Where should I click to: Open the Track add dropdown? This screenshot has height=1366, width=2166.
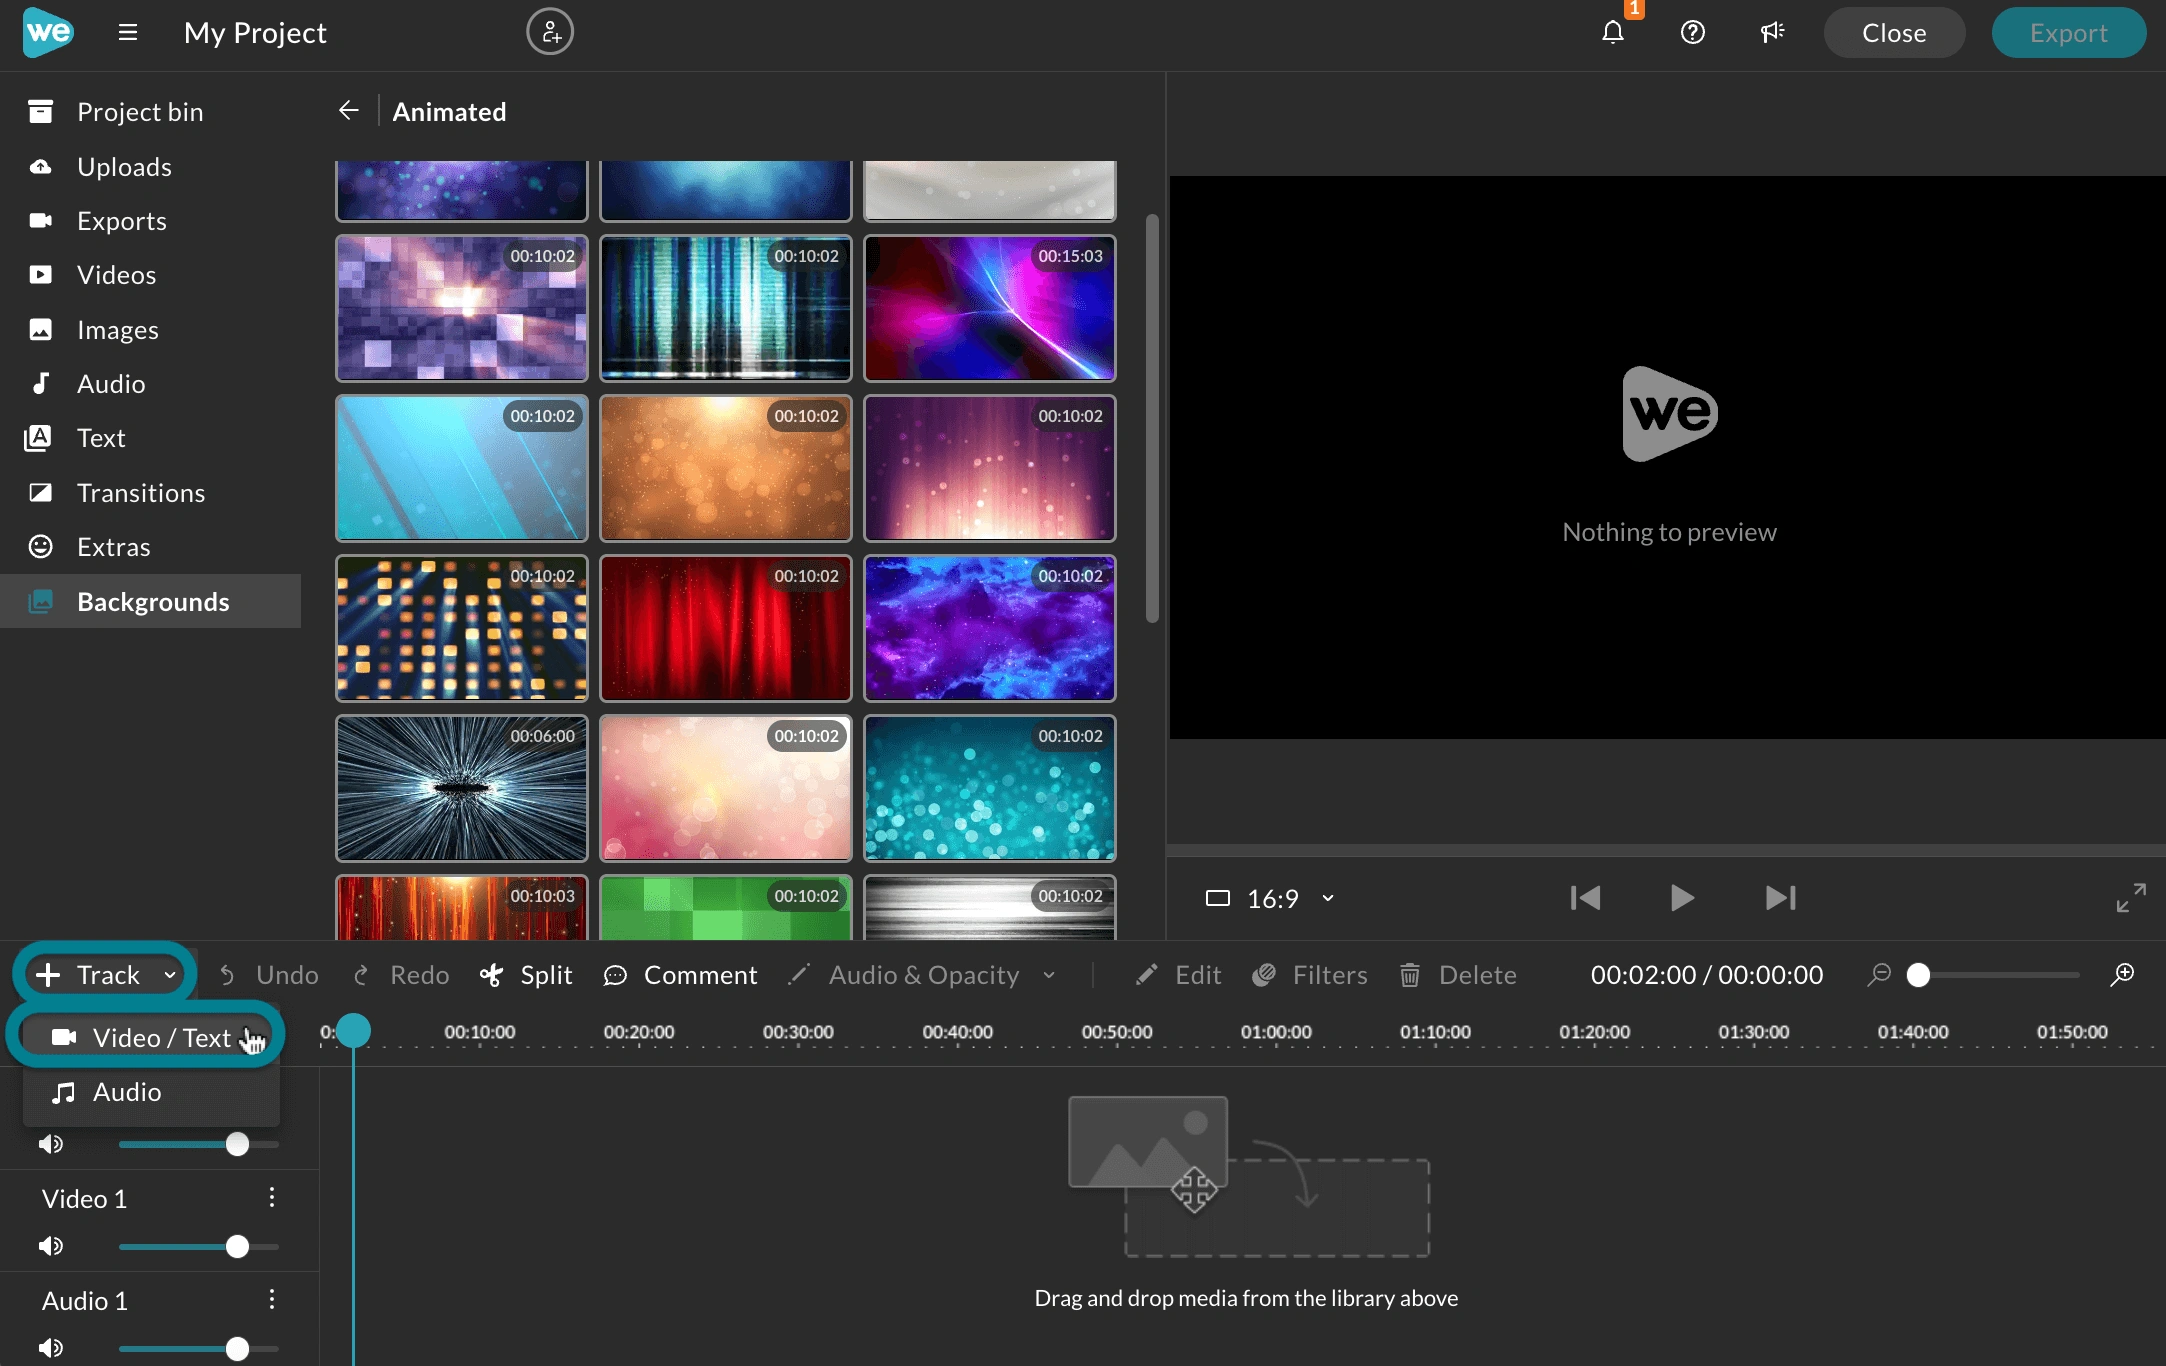[106, 975]
